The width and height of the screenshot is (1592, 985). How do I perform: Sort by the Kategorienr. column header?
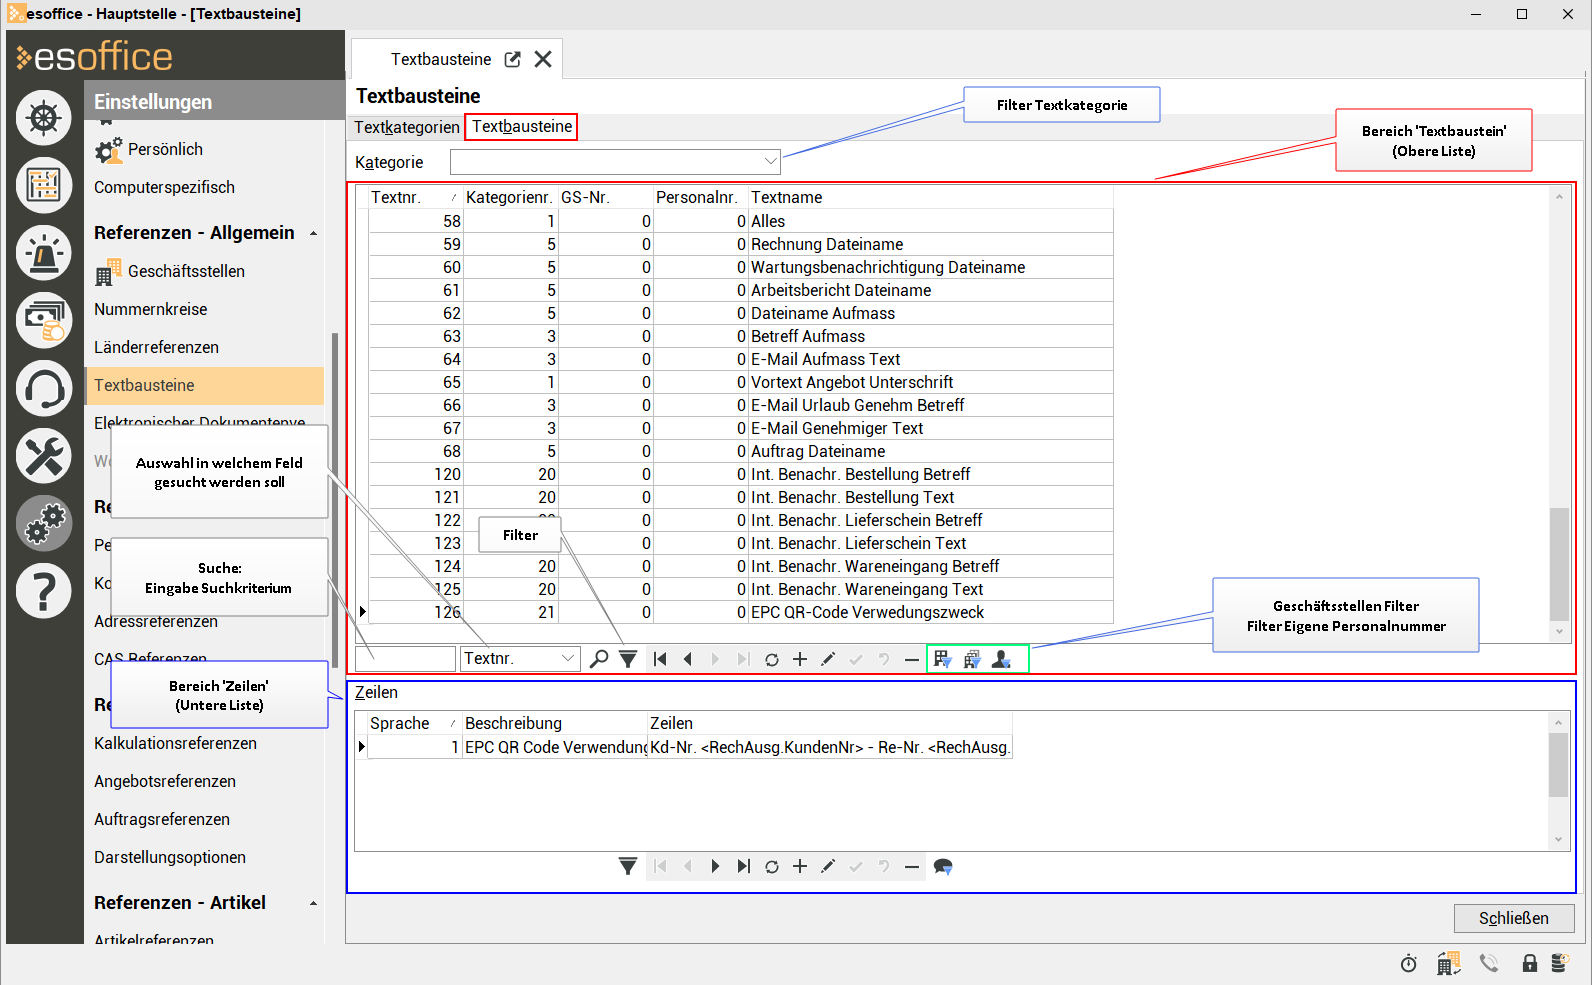pyautogui.click(x=511, y=197)
